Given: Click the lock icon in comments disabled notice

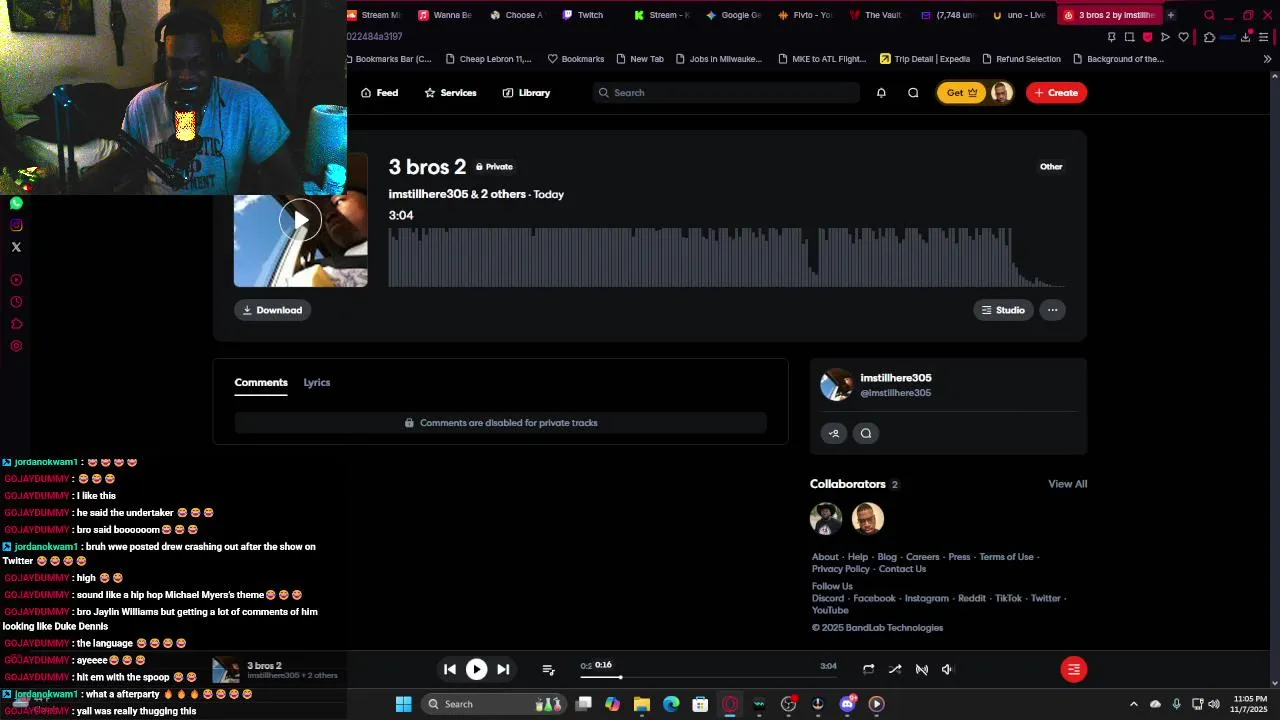Looking at the screenshot, I should pos(409,423).
